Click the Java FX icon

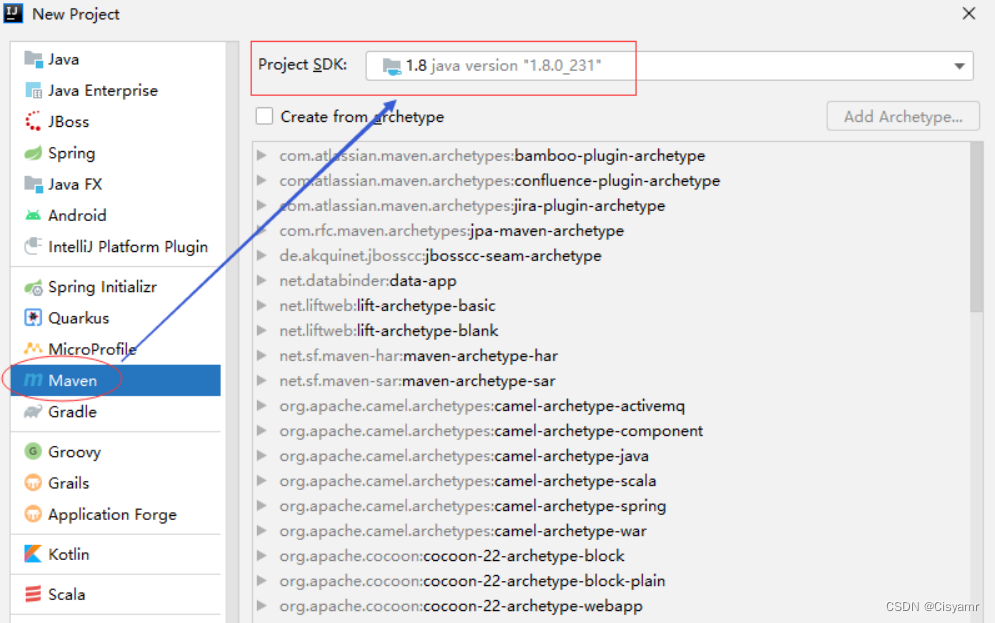coord(33,184)
